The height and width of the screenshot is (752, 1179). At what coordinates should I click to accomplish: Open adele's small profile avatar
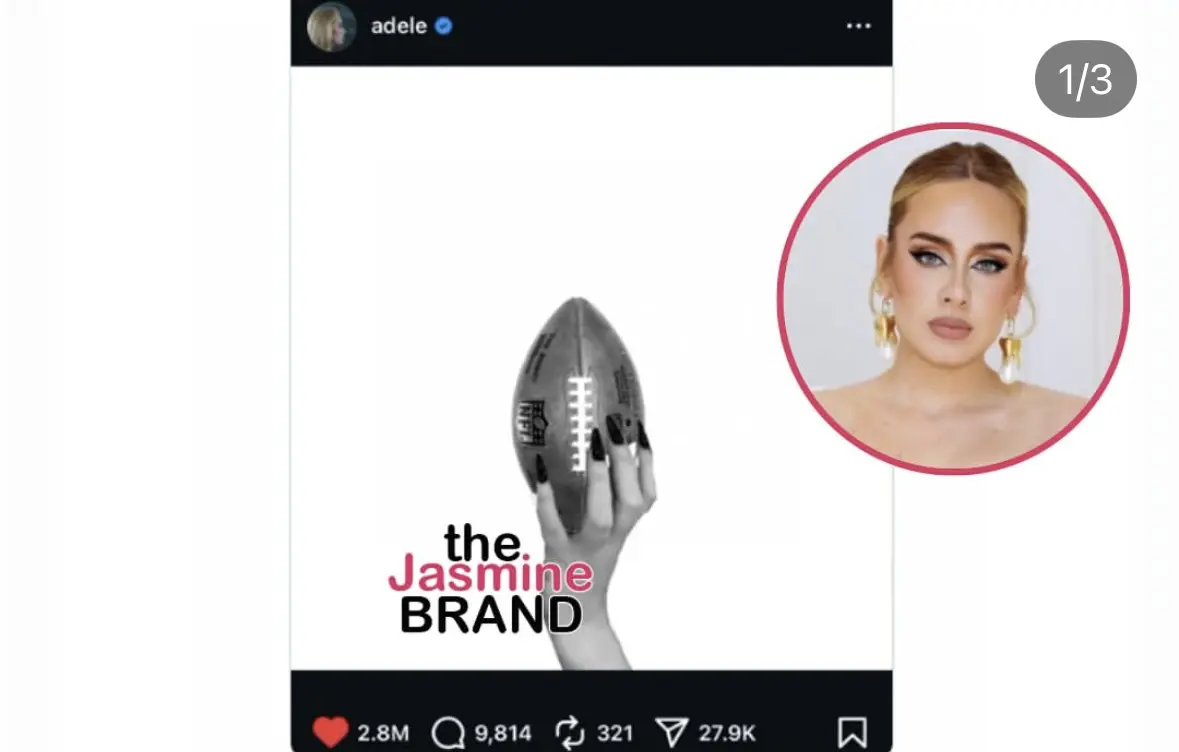[332, 27]
